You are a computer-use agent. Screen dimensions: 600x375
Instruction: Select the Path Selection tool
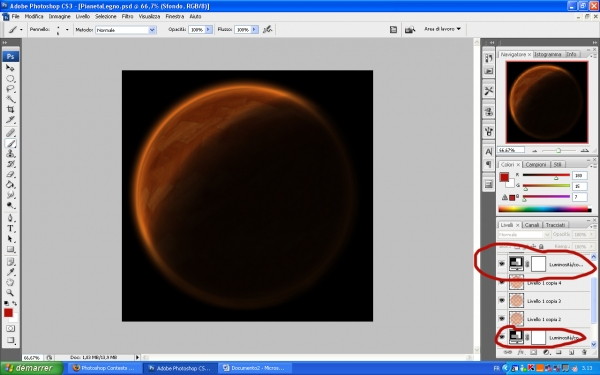(10, 239)
